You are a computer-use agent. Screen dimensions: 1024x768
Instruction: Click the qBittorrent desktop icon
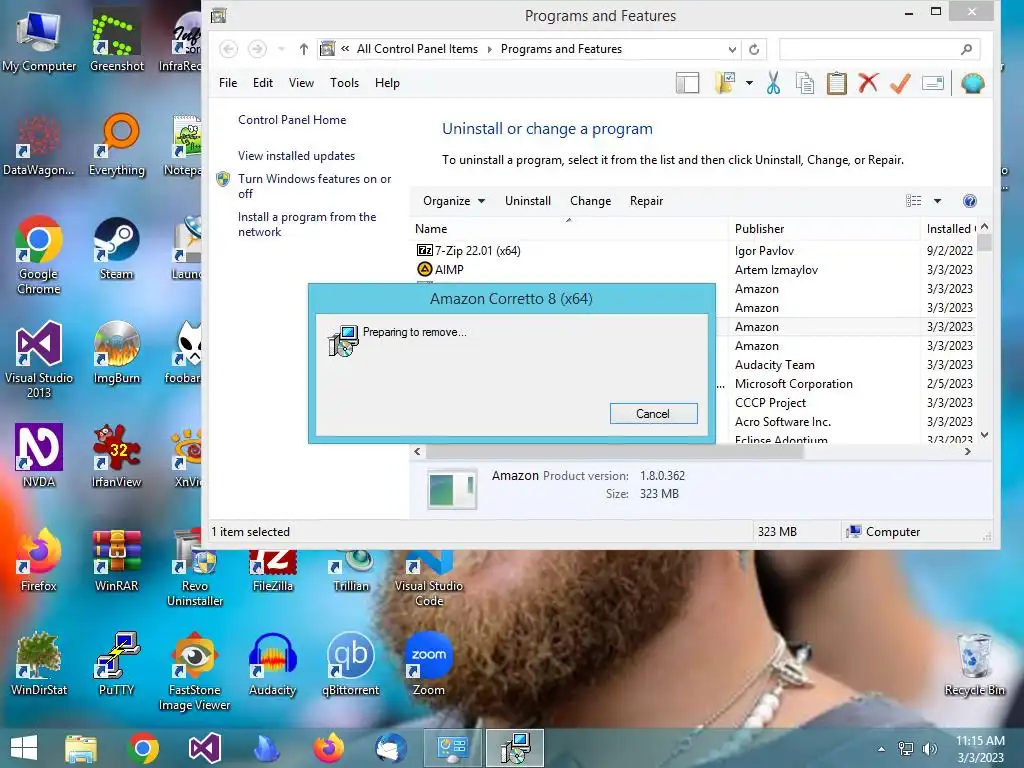point(351,664)
